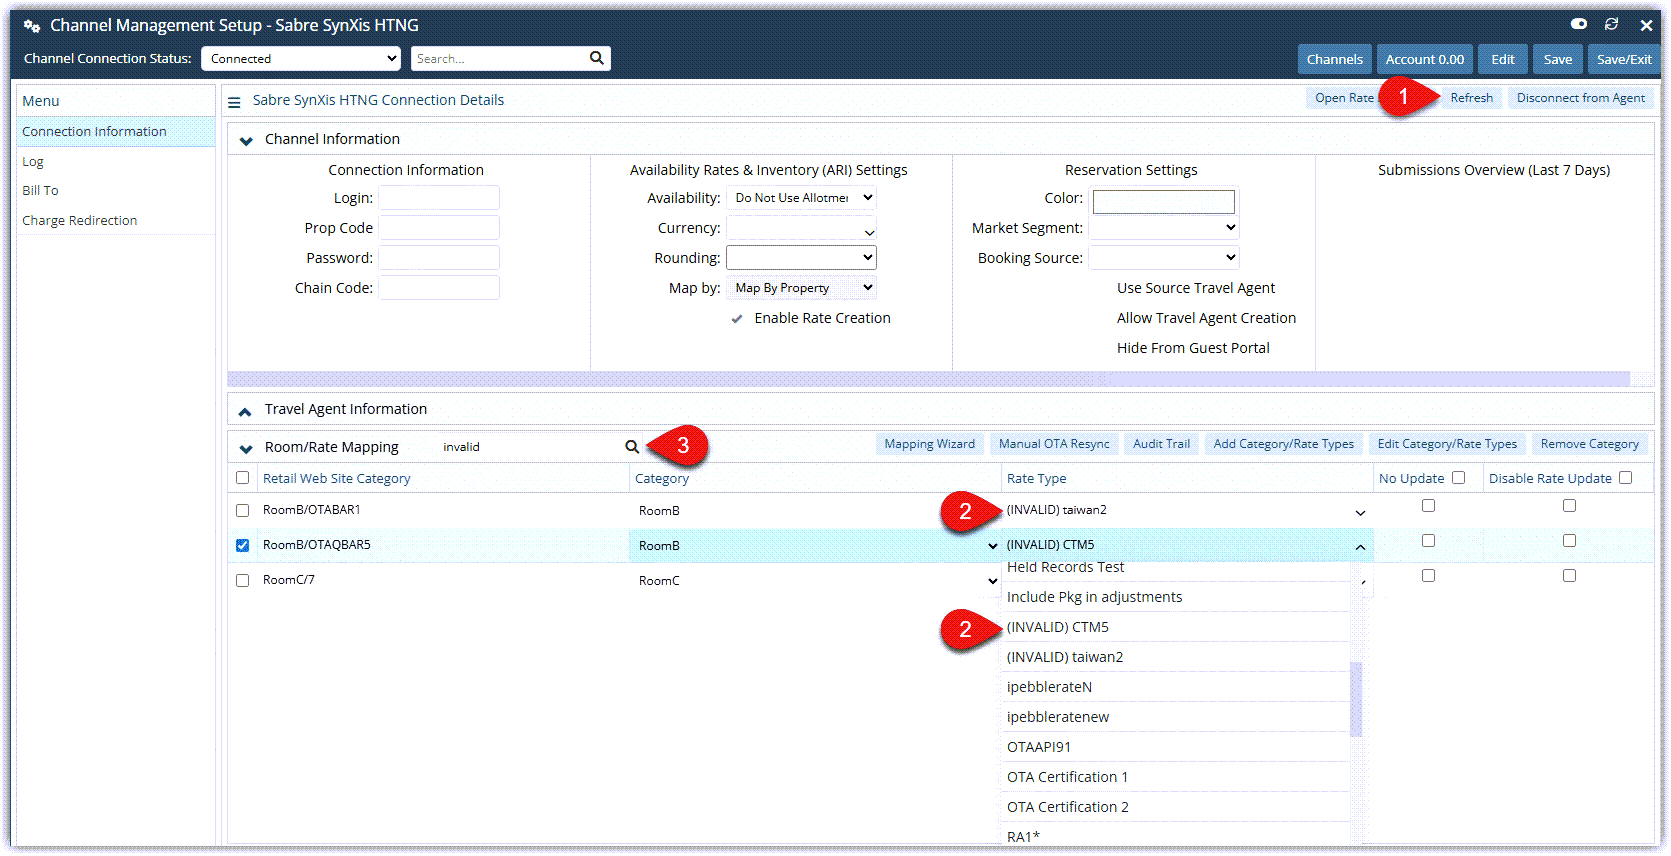1671x856 pixels.
Task: Choose Include Pkg in adjustments rate type
Action: pos(1176,597)
